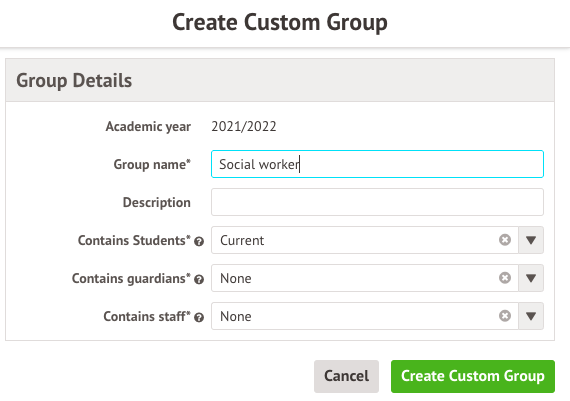Click help icon beside Contains Students
The height and width of the screenshot is (401, 570).
[199, 241]
